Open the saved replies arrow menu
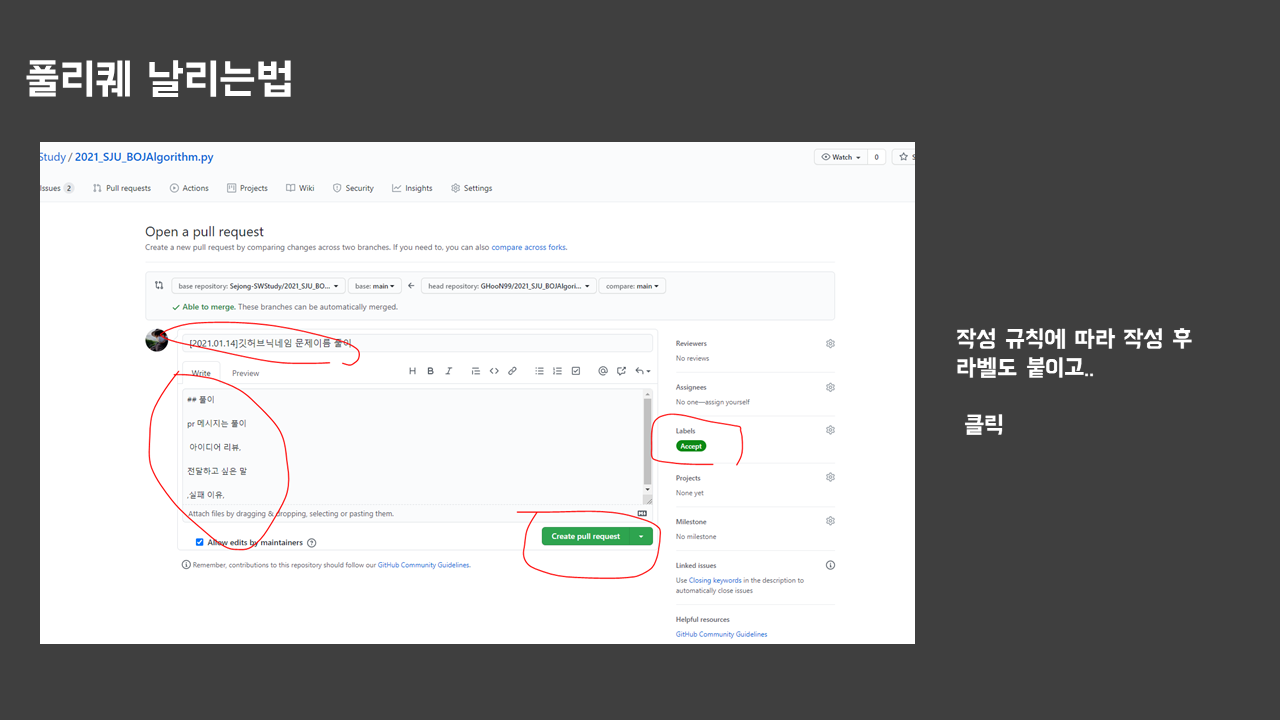 pos(642,371)
